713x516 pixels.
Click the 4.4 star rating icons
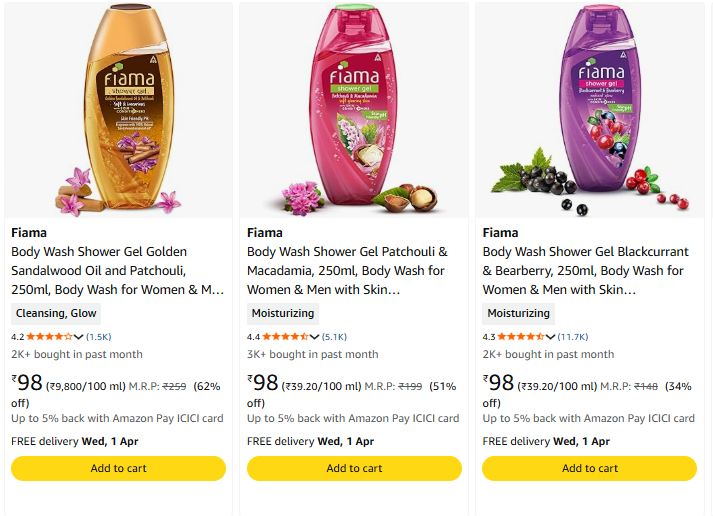(x=284, y=337)
